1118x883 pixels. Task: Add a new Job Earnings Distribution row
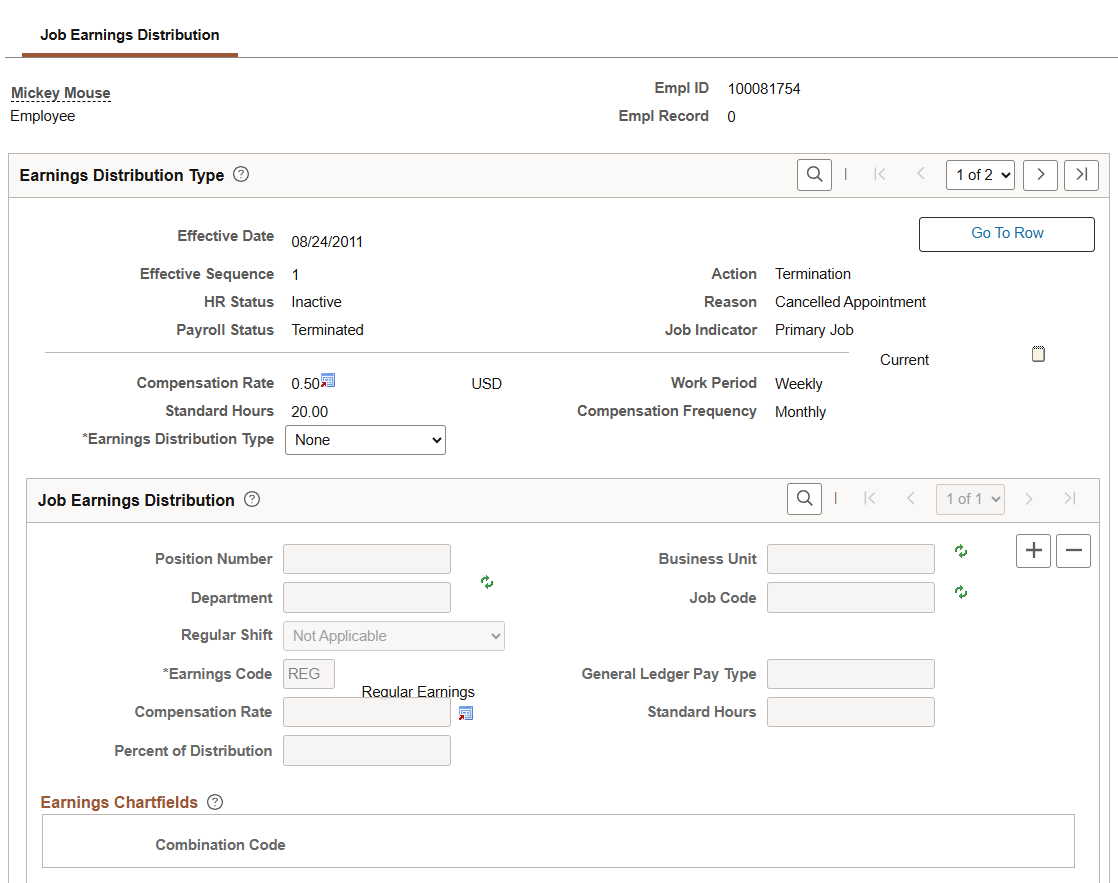tap(1033, 551)
